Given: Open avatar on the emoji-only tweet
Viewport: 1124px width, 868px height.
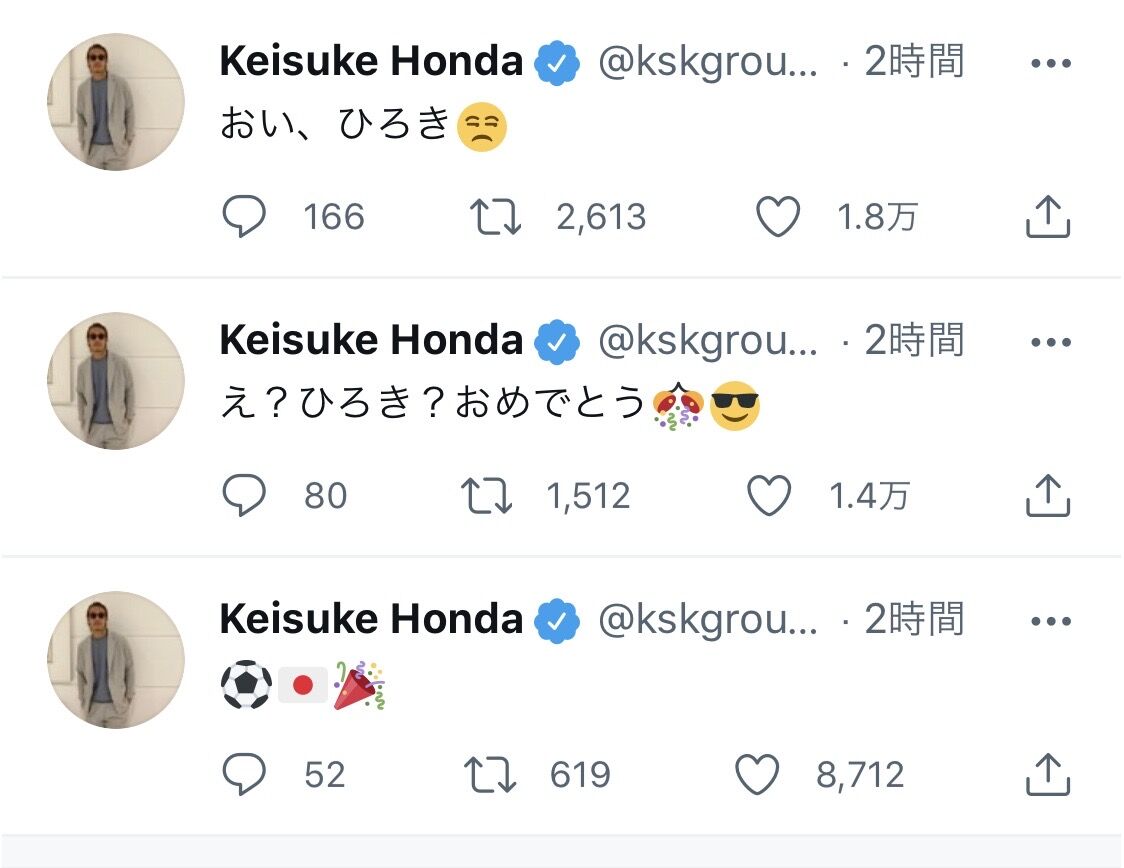Looking at the screenshot, I should (116, 659).
